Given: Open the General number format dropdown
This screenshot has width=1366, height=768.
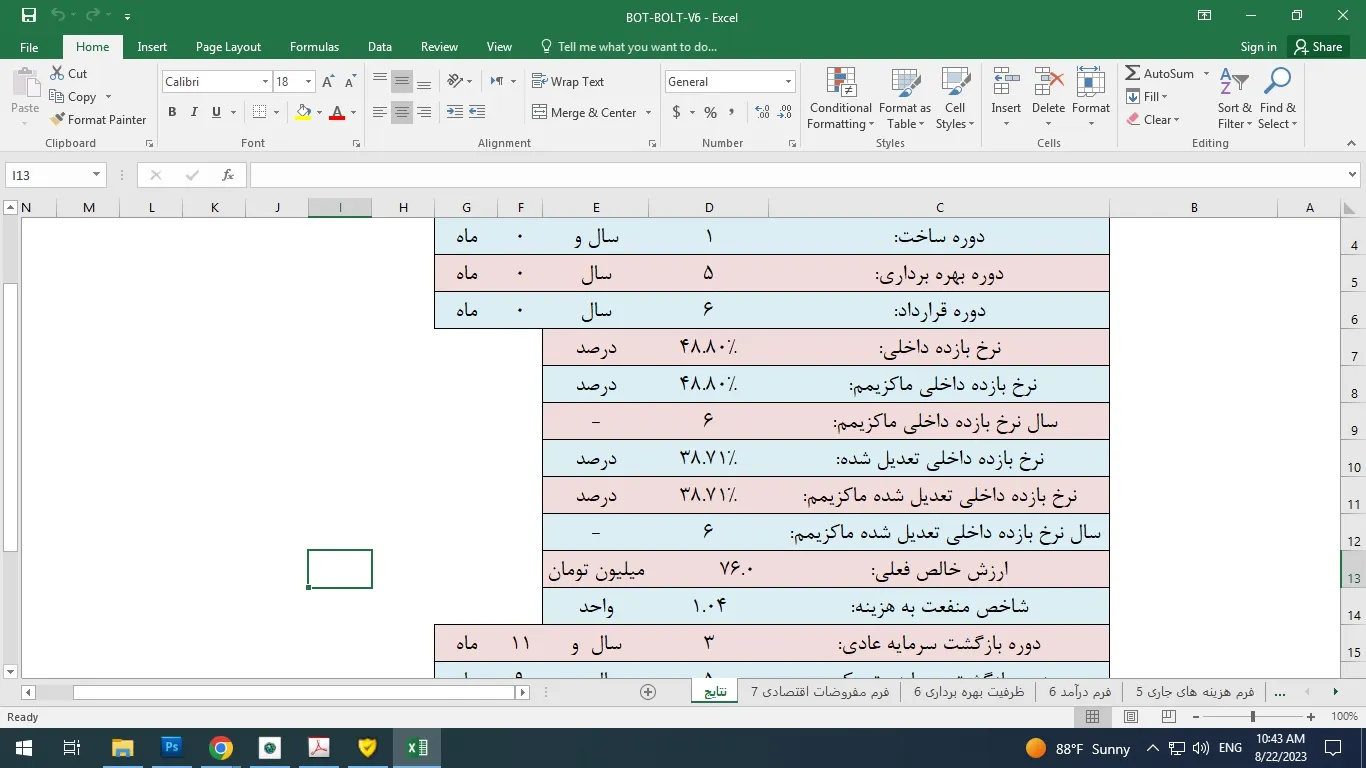Looking at the screenshot, I should coord(788,82).
